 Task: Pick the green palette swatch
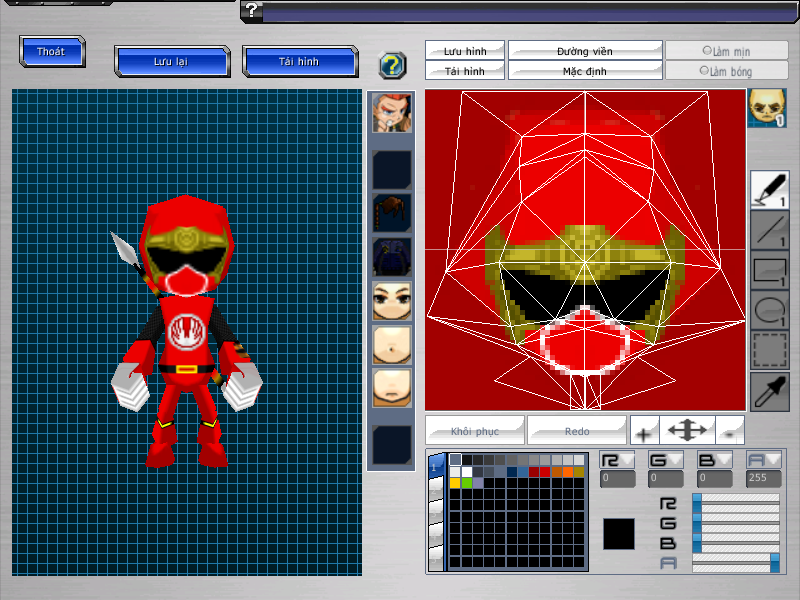click(x=466, y=483)
